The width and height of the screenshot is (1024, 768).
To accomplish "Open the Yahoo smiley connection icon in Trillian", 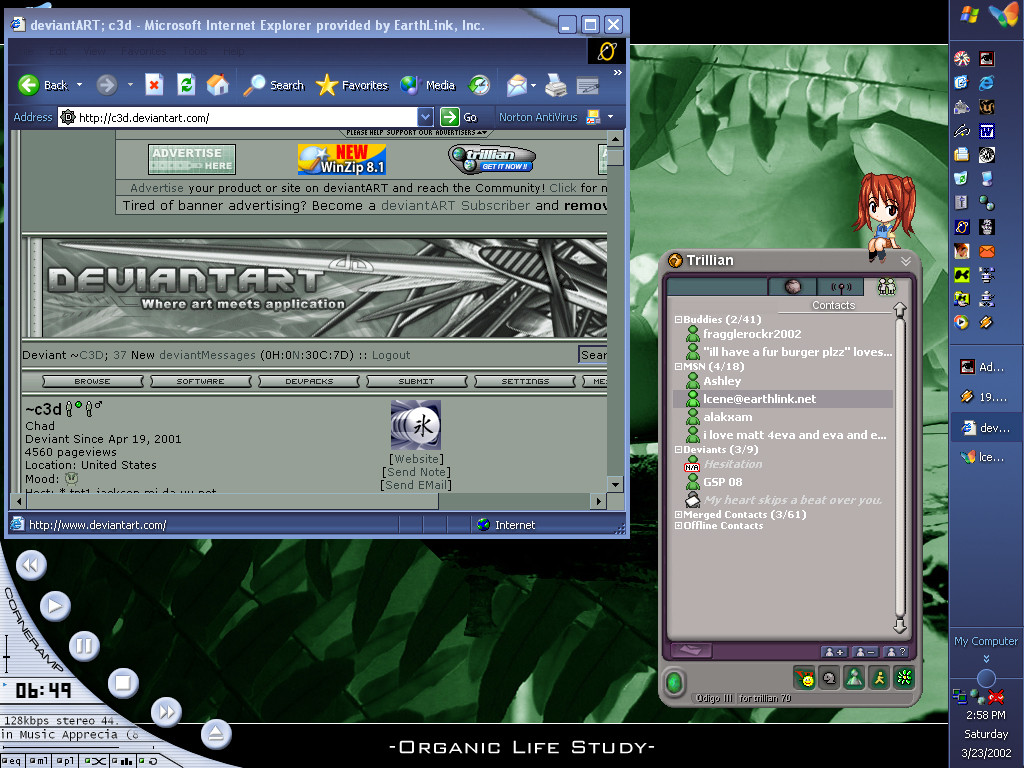I will (805, 679).
